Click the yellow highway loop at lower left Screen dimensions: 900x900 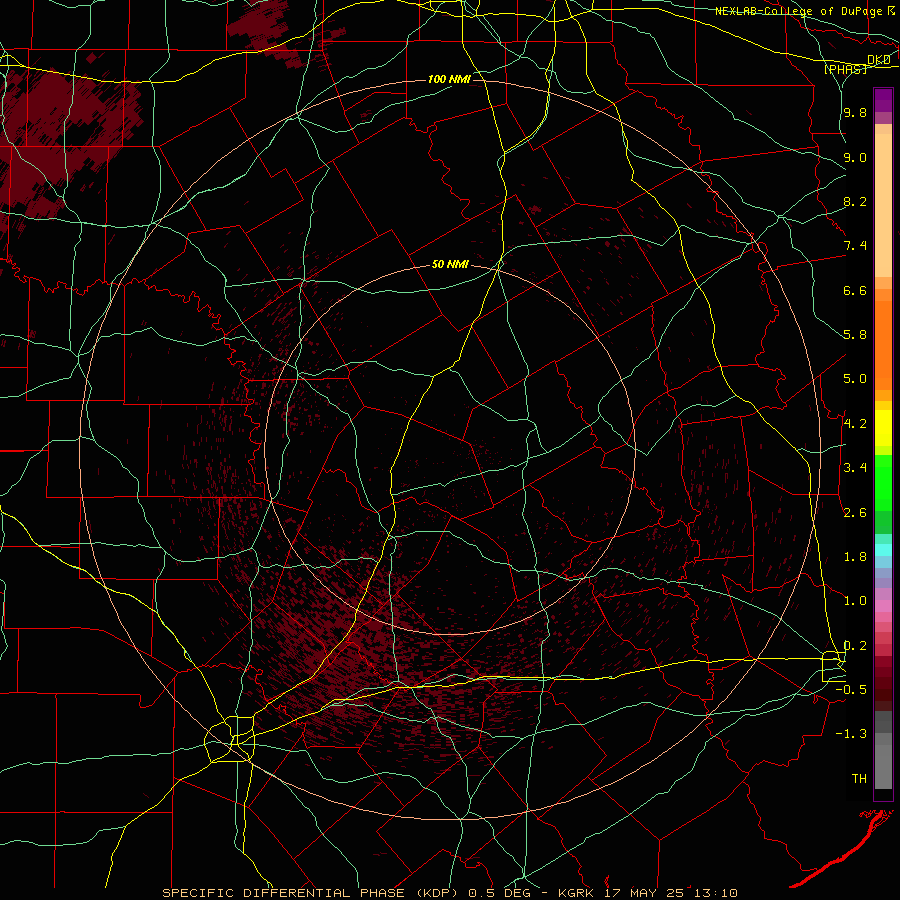click(230, 739)
